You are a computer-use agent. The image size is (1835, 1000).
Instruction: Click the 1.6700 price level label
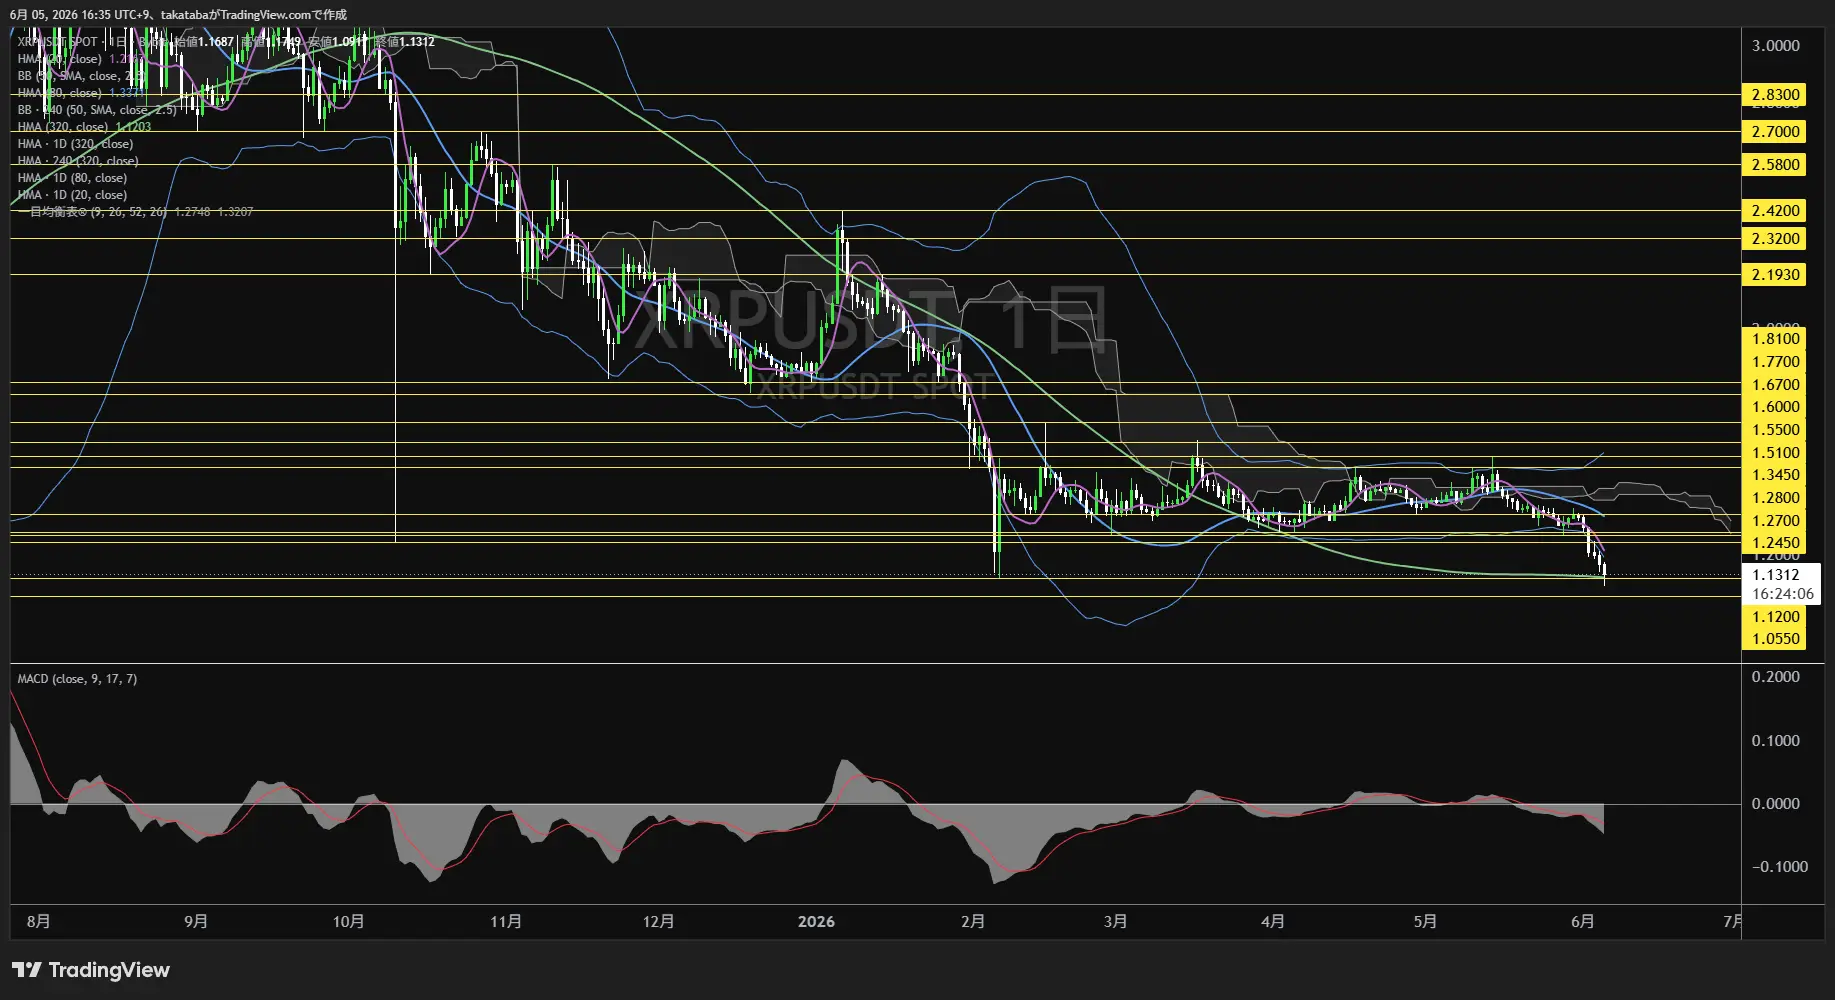(x=1775, y=384)
